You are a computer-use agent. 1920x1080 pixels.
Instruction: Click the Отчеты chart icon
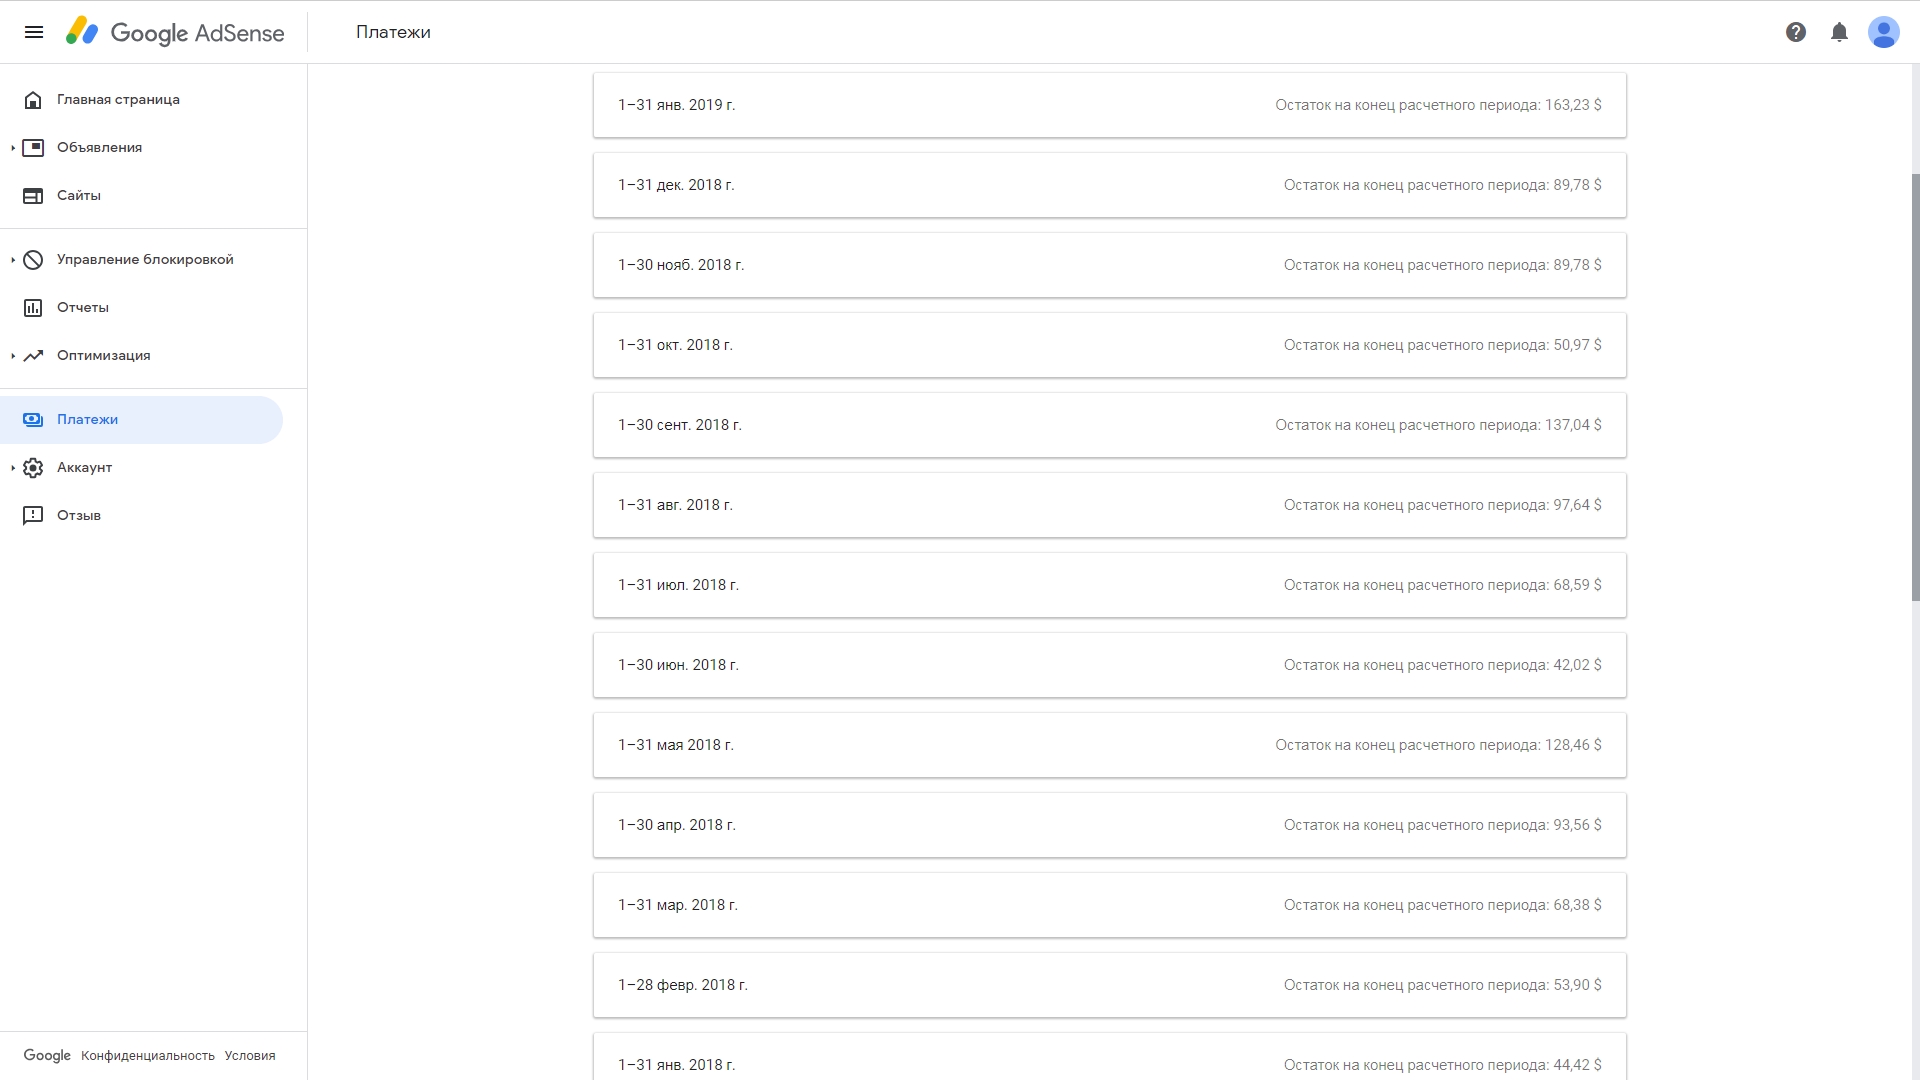(x=33, y=308)
